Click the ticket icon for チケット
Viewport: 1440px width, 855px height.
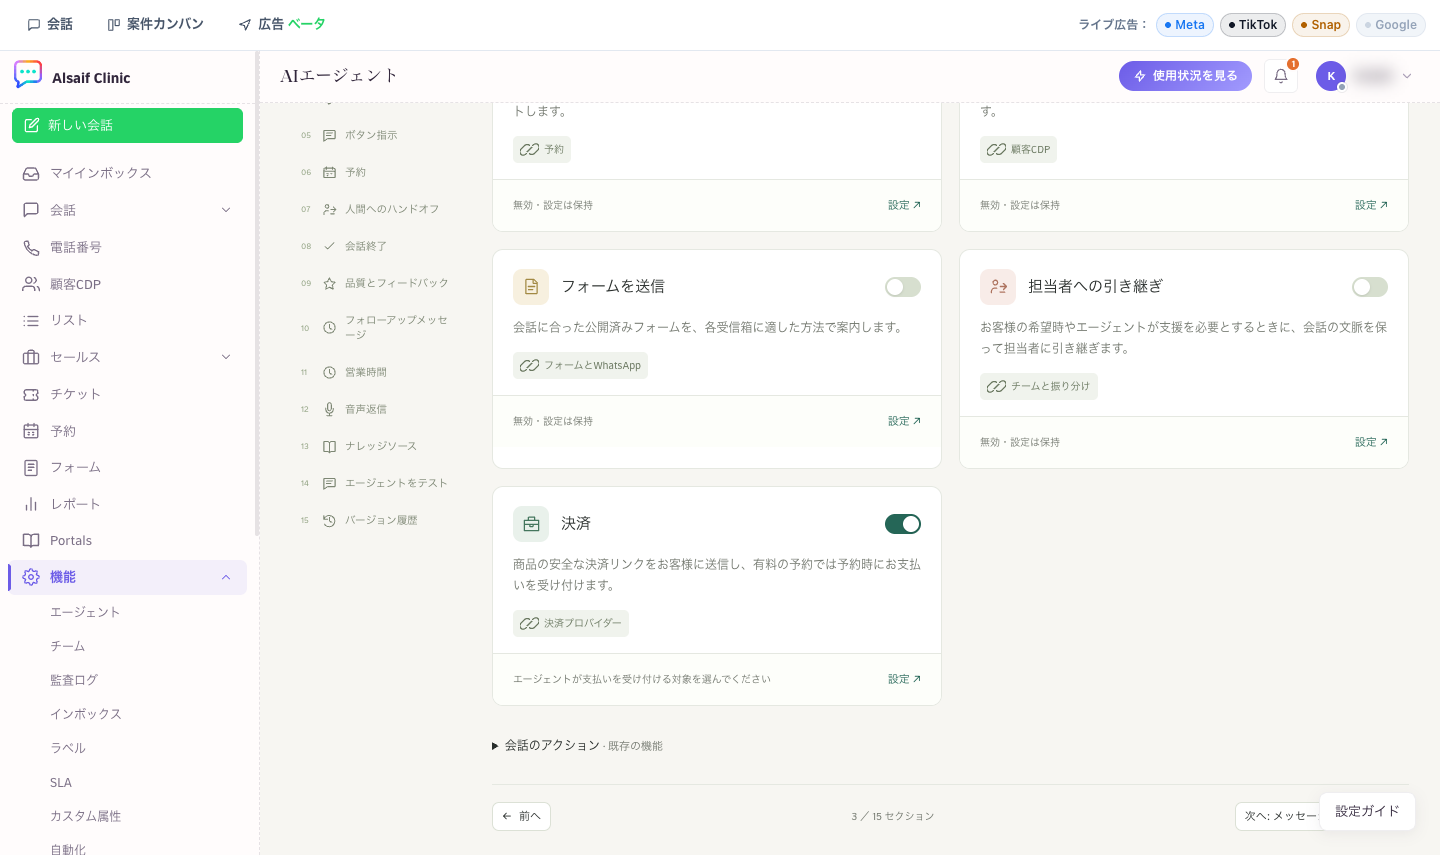pyautogui.click(x=31, y=394)
